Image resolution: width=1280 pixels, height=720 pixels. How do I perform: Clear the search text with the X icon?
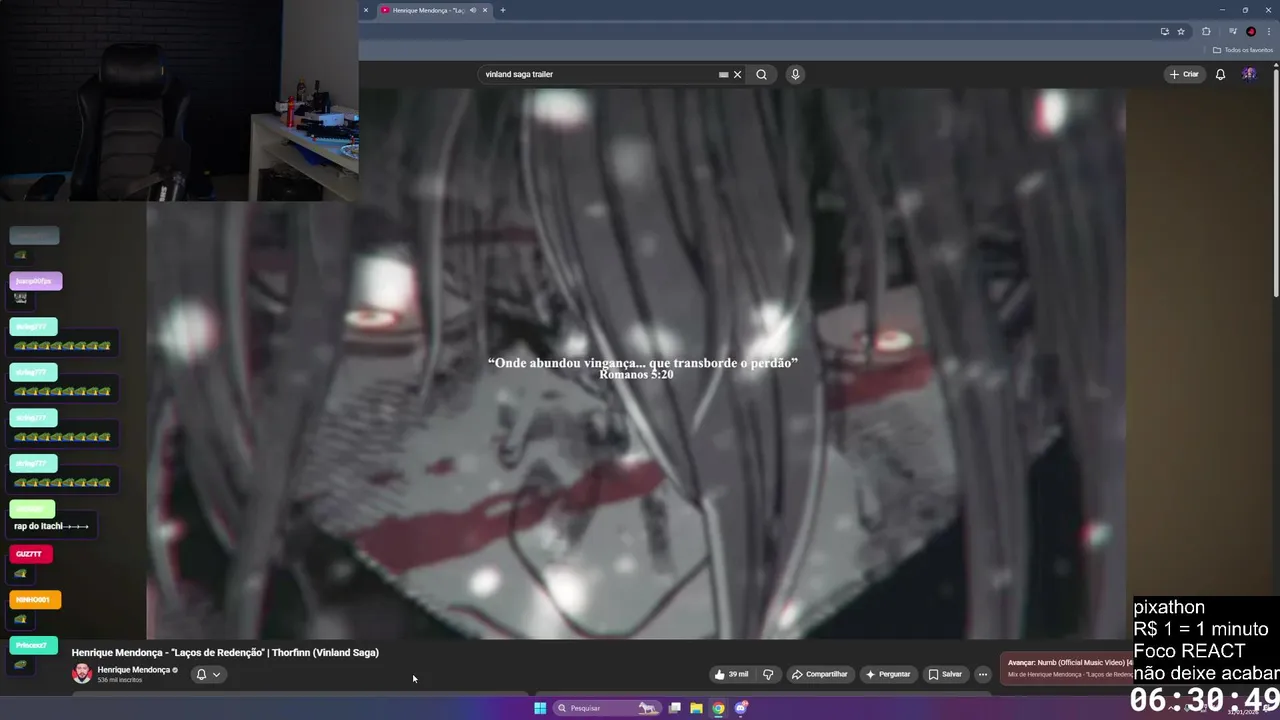pos(738,74)
